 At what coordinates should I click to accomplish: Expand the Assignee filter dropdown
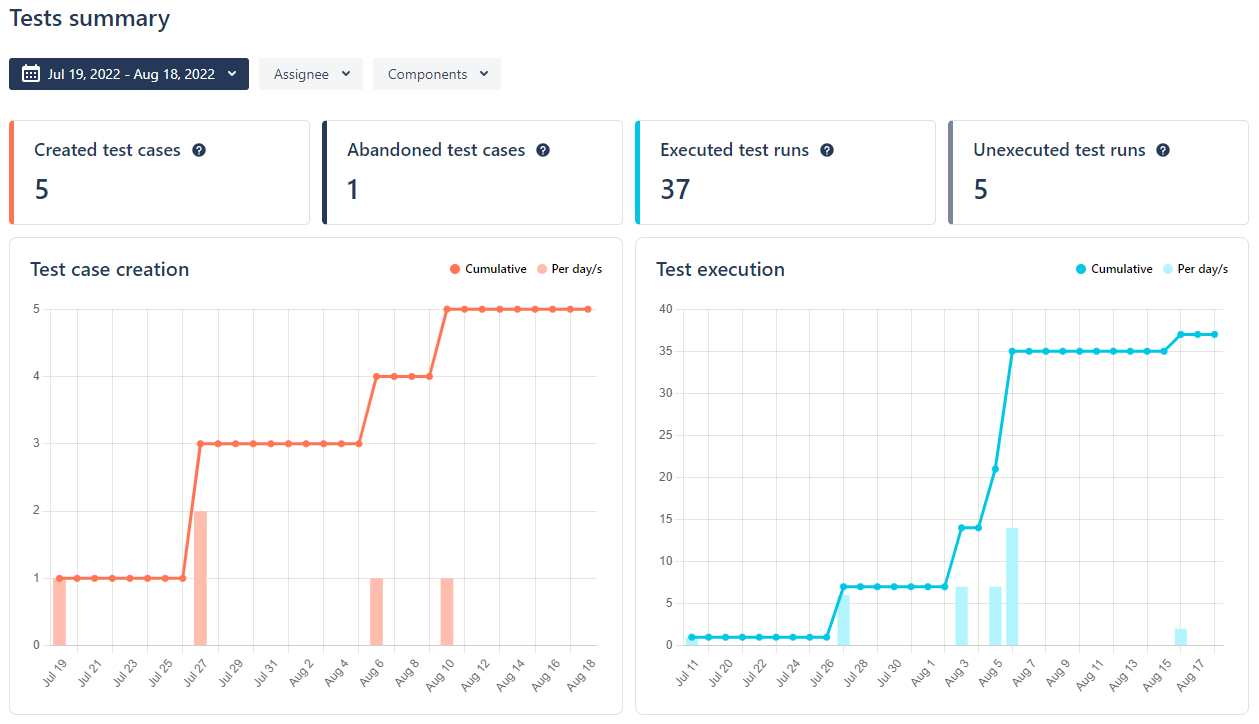311,74
